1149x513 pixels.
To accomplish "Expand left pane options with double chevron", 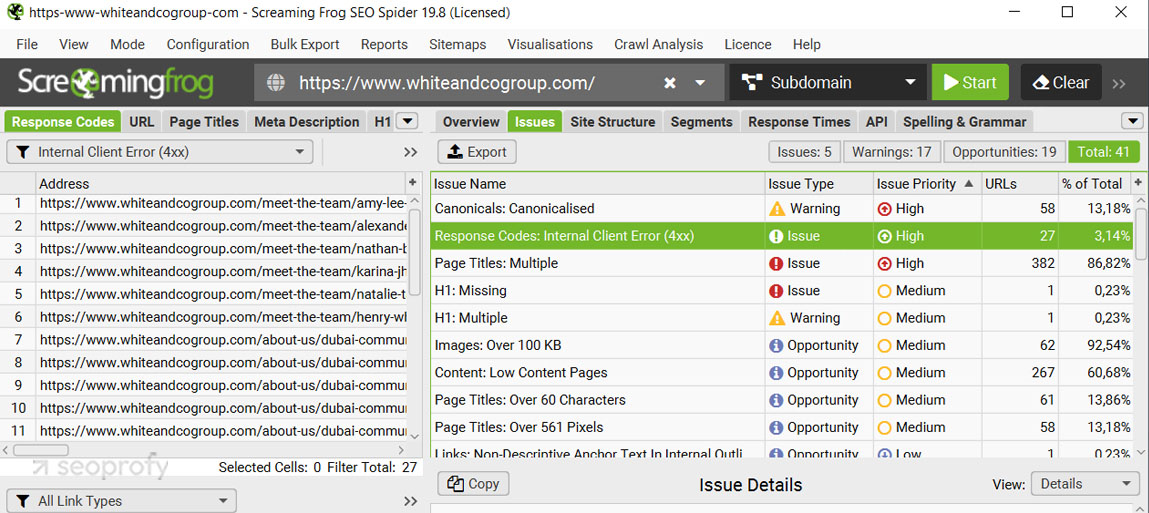I will click(x=410, y=152).
